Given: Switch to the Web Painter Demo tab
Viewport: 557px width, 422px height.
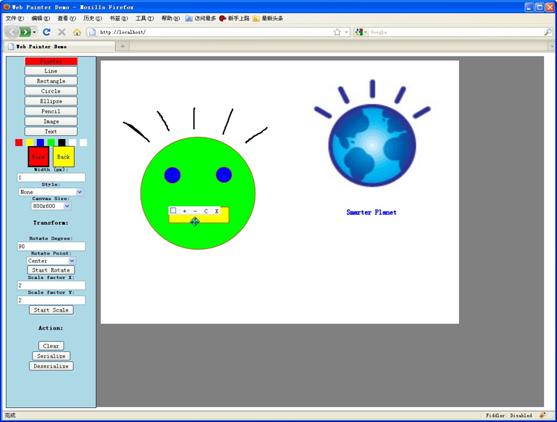Looking at the screenshot, I should click(x=60, y=46).
